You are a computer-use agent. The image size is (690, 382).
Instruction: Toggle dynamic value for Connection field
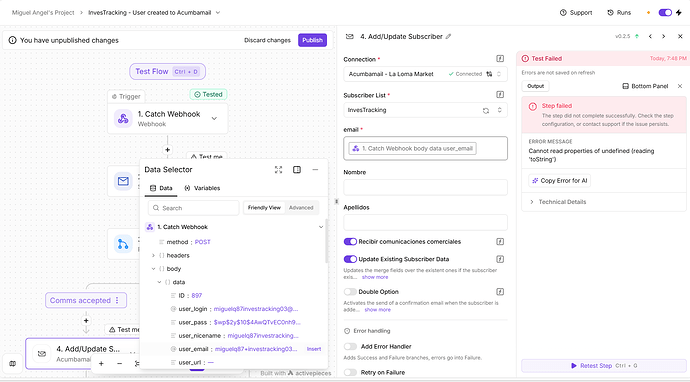pyautogui.click(x=500, y=59)
